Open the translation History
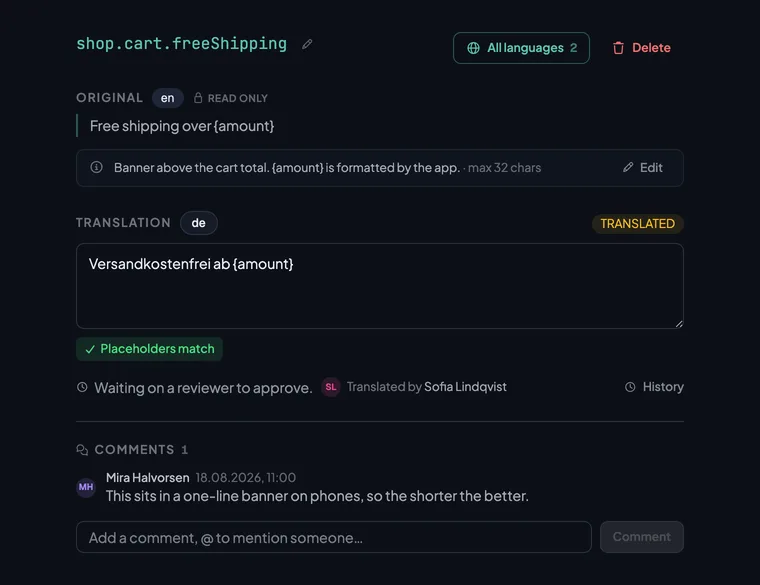760x585 pixels. 654,387
